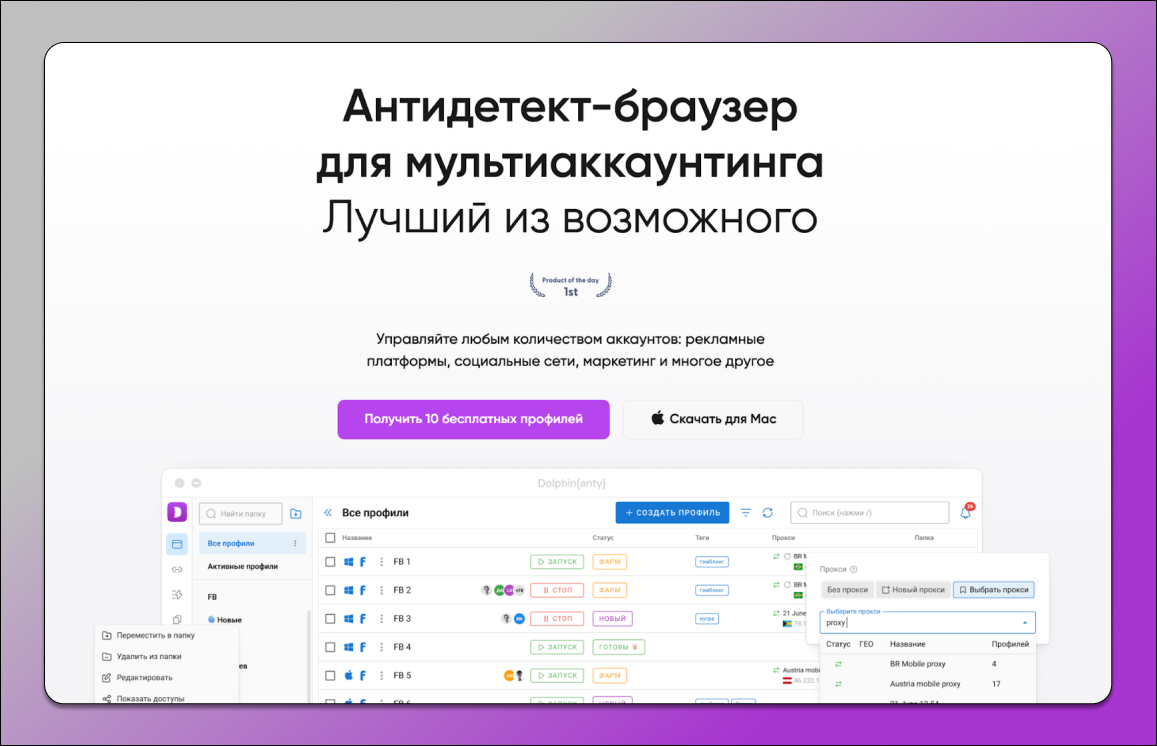The height and width of the screenshot is (746, 1157).
Task: Click the new folder icon beside folder search
Action: click(x=296, y=513)
